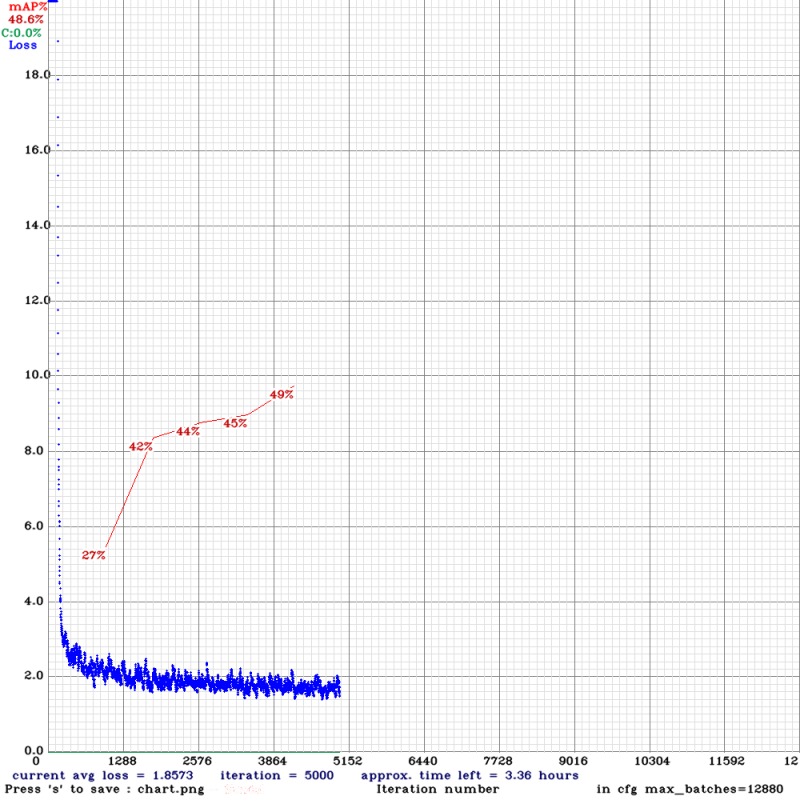This screenshot has height=800, width=800.
Task: Click the 48.6% current mAP value
Action: tap(26, 19)
